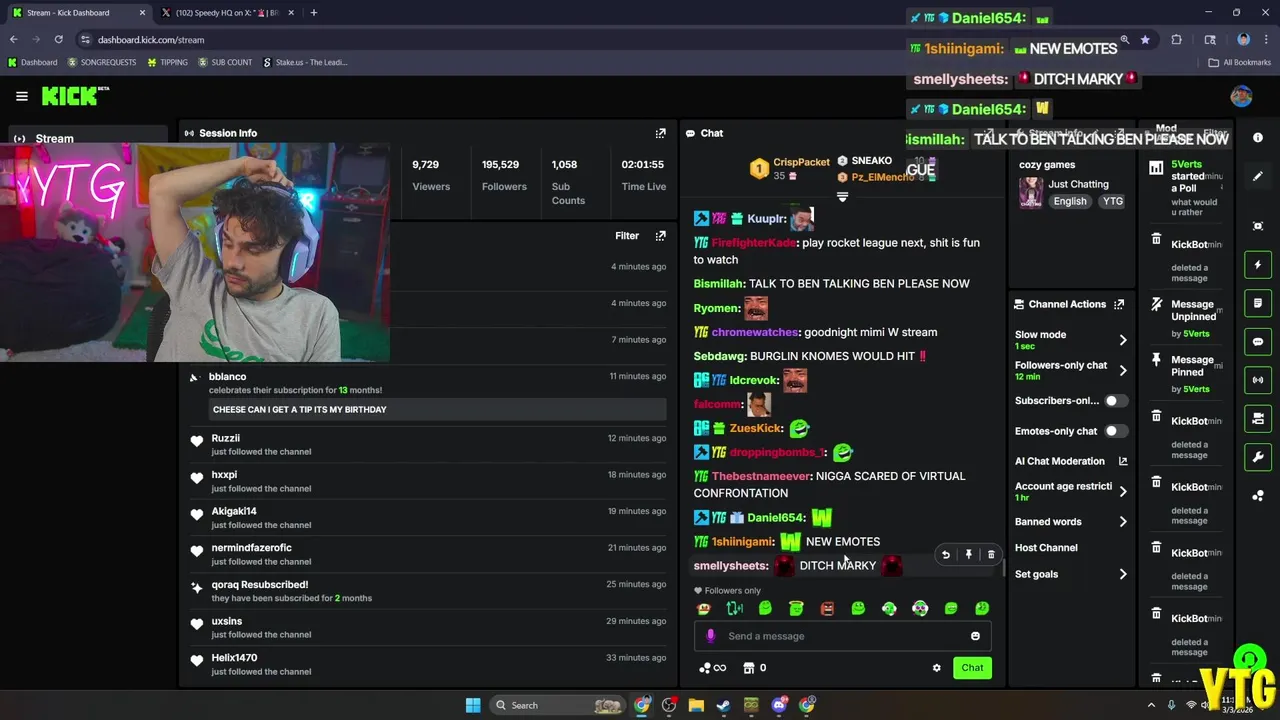Open AI Chat Moderation external link
This screenshot has width=1280, height=720.
point(1122,461)
